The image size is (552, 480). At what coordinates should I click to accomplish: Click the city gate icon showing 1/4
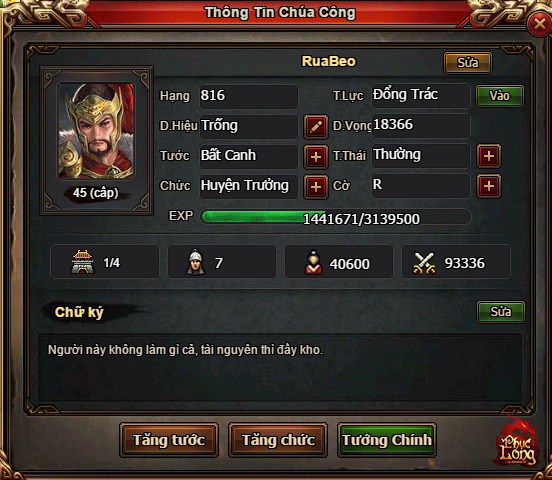pos(82,262)
